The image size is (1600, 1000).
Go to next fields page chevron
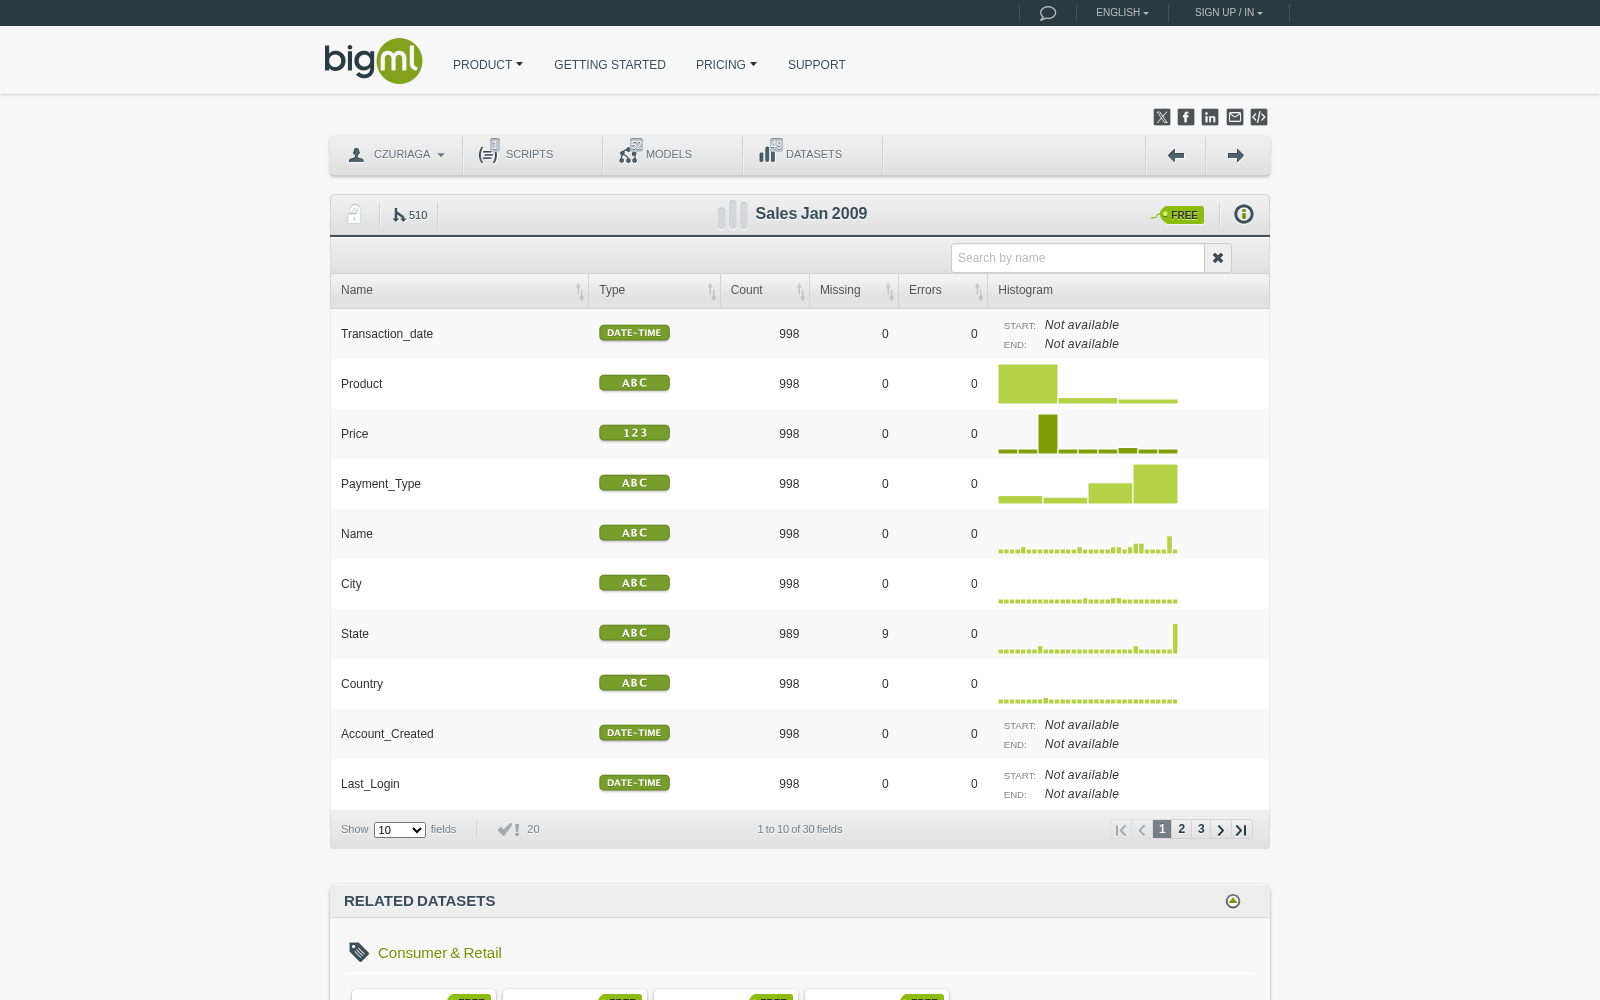point(1221,829)
